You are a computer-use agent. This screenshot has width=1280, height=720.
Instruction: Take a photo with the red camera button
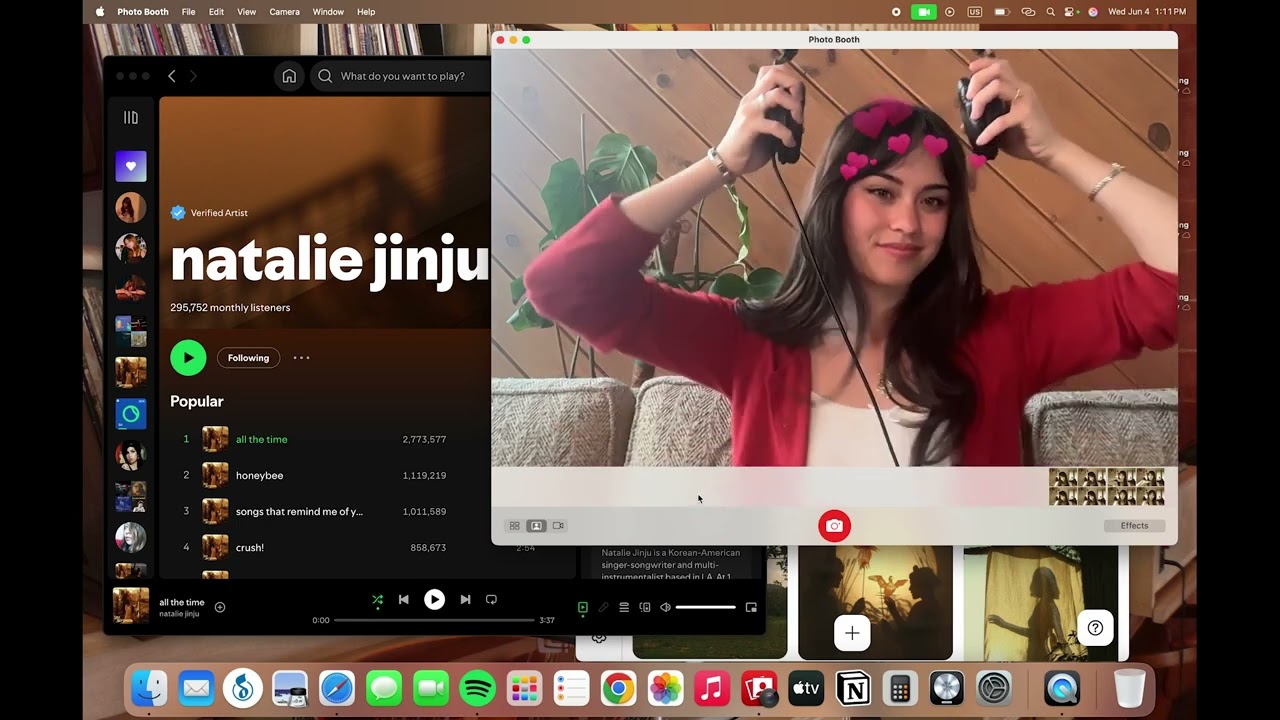pos(834,526)
